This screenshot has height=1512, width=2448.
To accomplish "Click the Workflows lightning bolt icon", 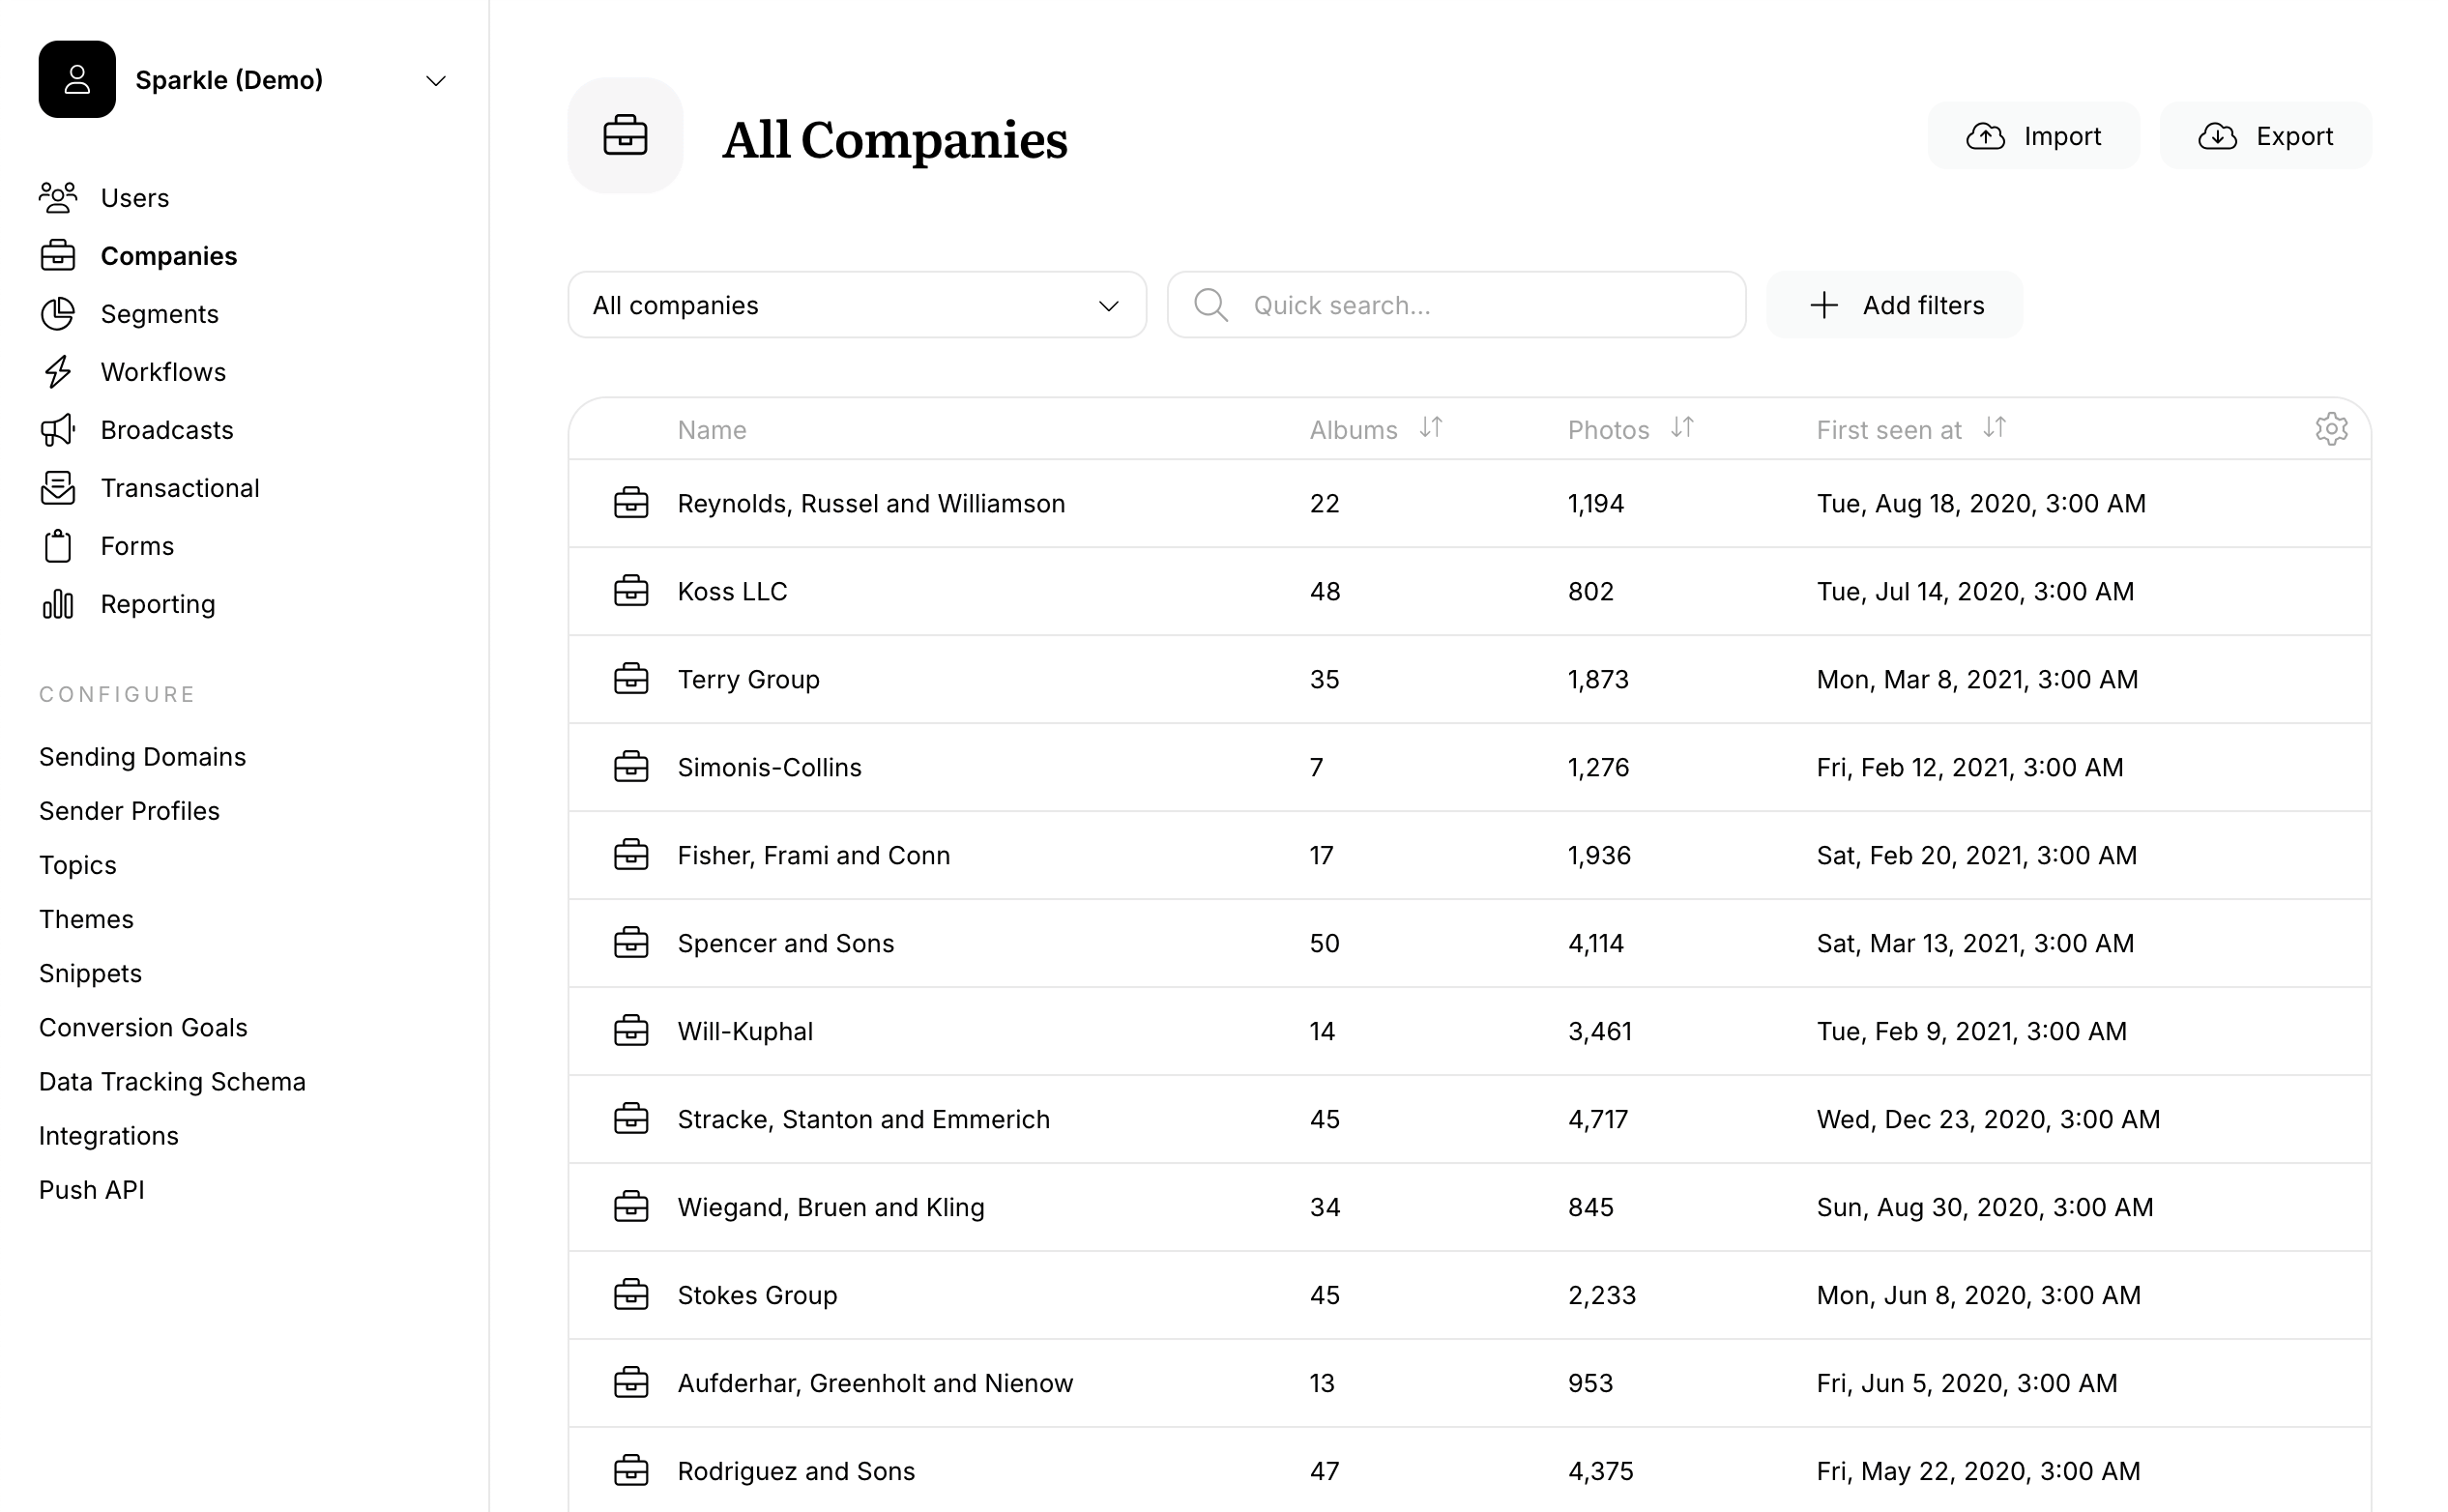I will click(x=58, y=371).
